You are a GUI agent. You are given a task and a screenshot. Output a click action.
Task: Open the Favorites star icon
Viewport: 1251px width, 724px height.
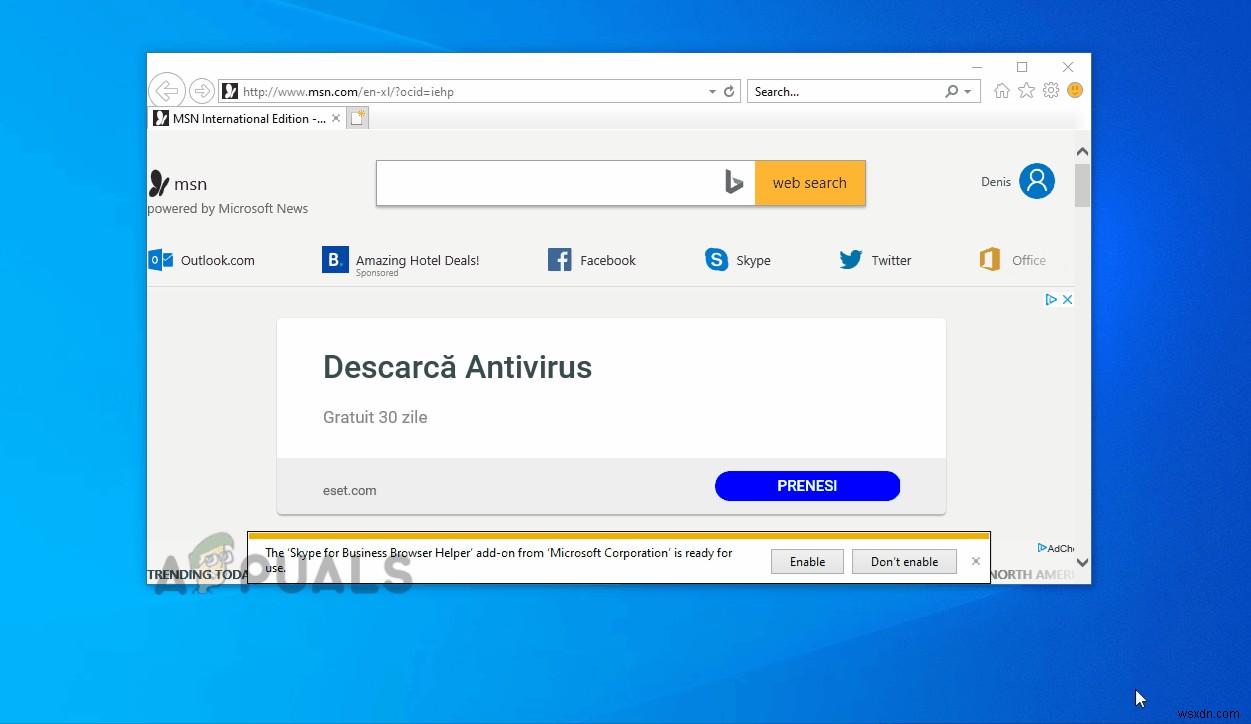pos(1026,90)
